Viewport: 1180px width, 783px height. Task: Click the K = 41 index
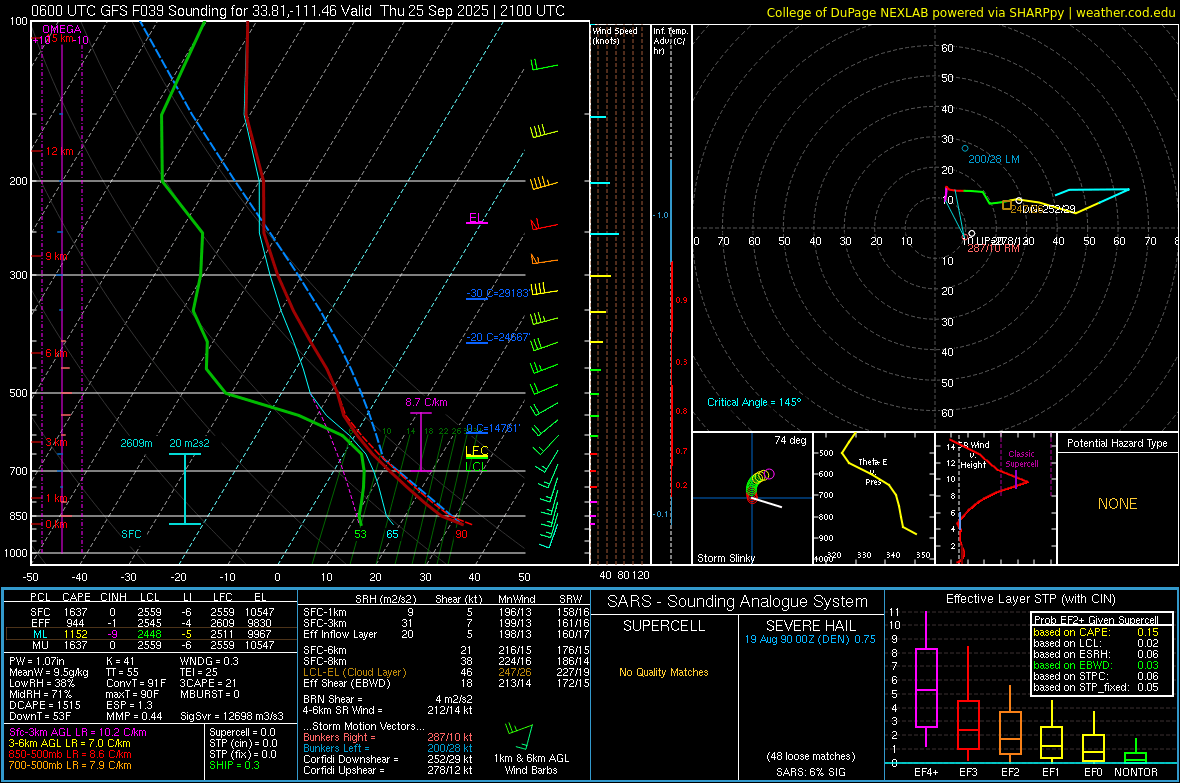(x=120, y=661)
